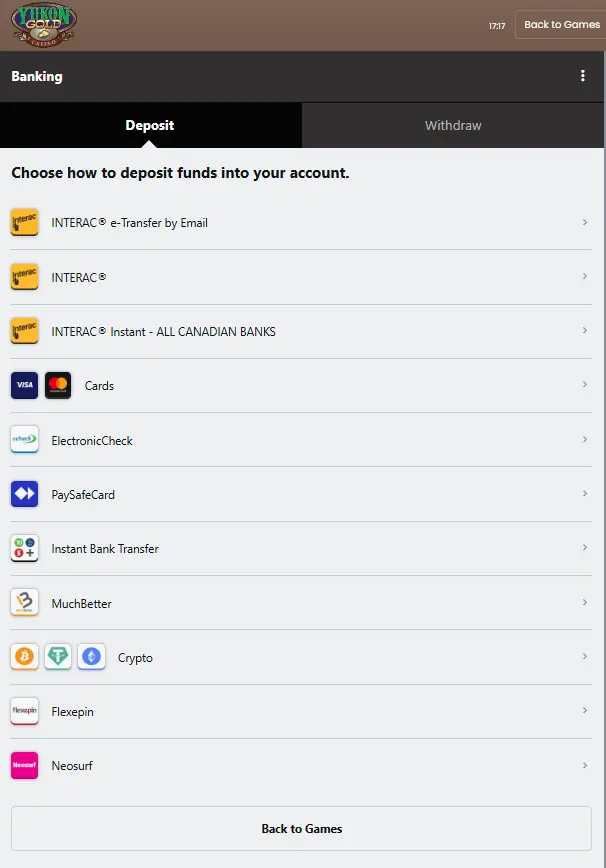606x868 pixels.
Task: Click the Flexepin logo icon
Action: 24,711
